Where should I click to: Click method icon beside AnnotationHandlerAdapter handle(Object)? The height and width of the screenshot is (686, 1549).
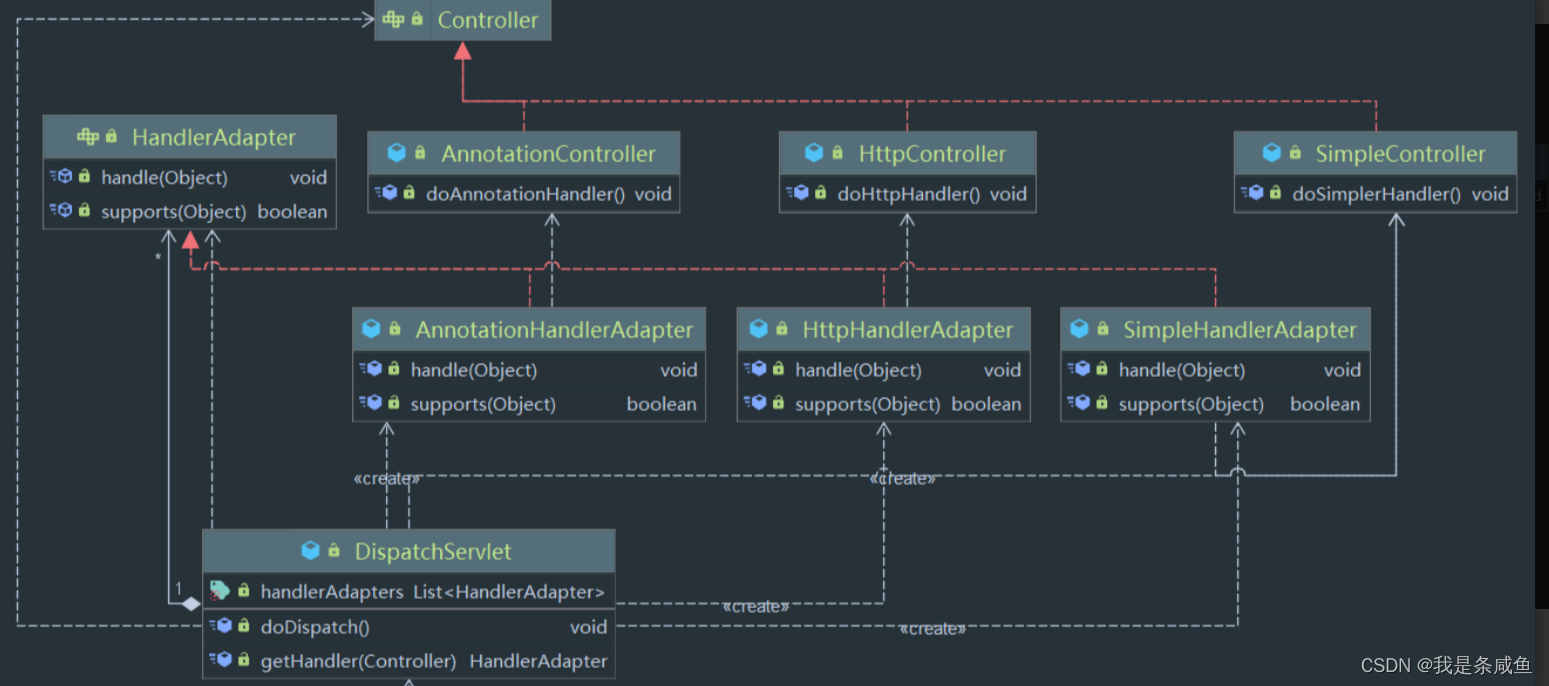[371, 370]
